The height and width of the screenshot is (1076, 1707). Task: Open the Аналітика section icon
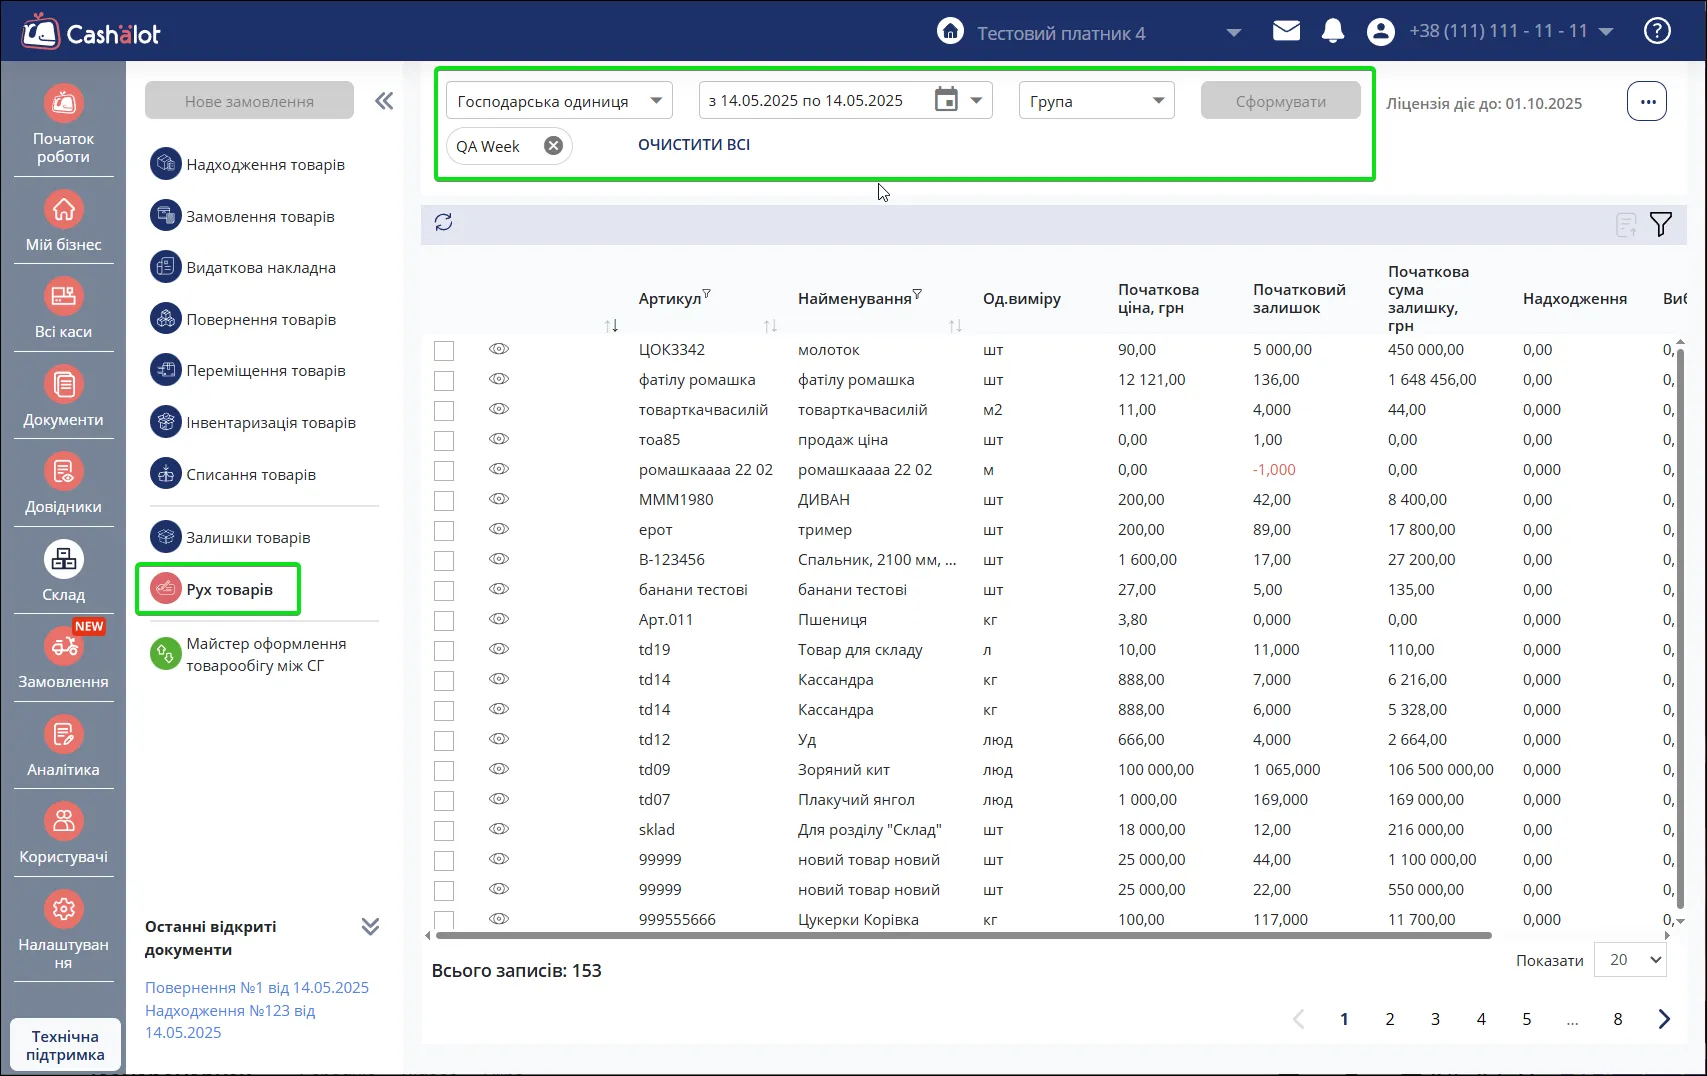coord(64,735)
